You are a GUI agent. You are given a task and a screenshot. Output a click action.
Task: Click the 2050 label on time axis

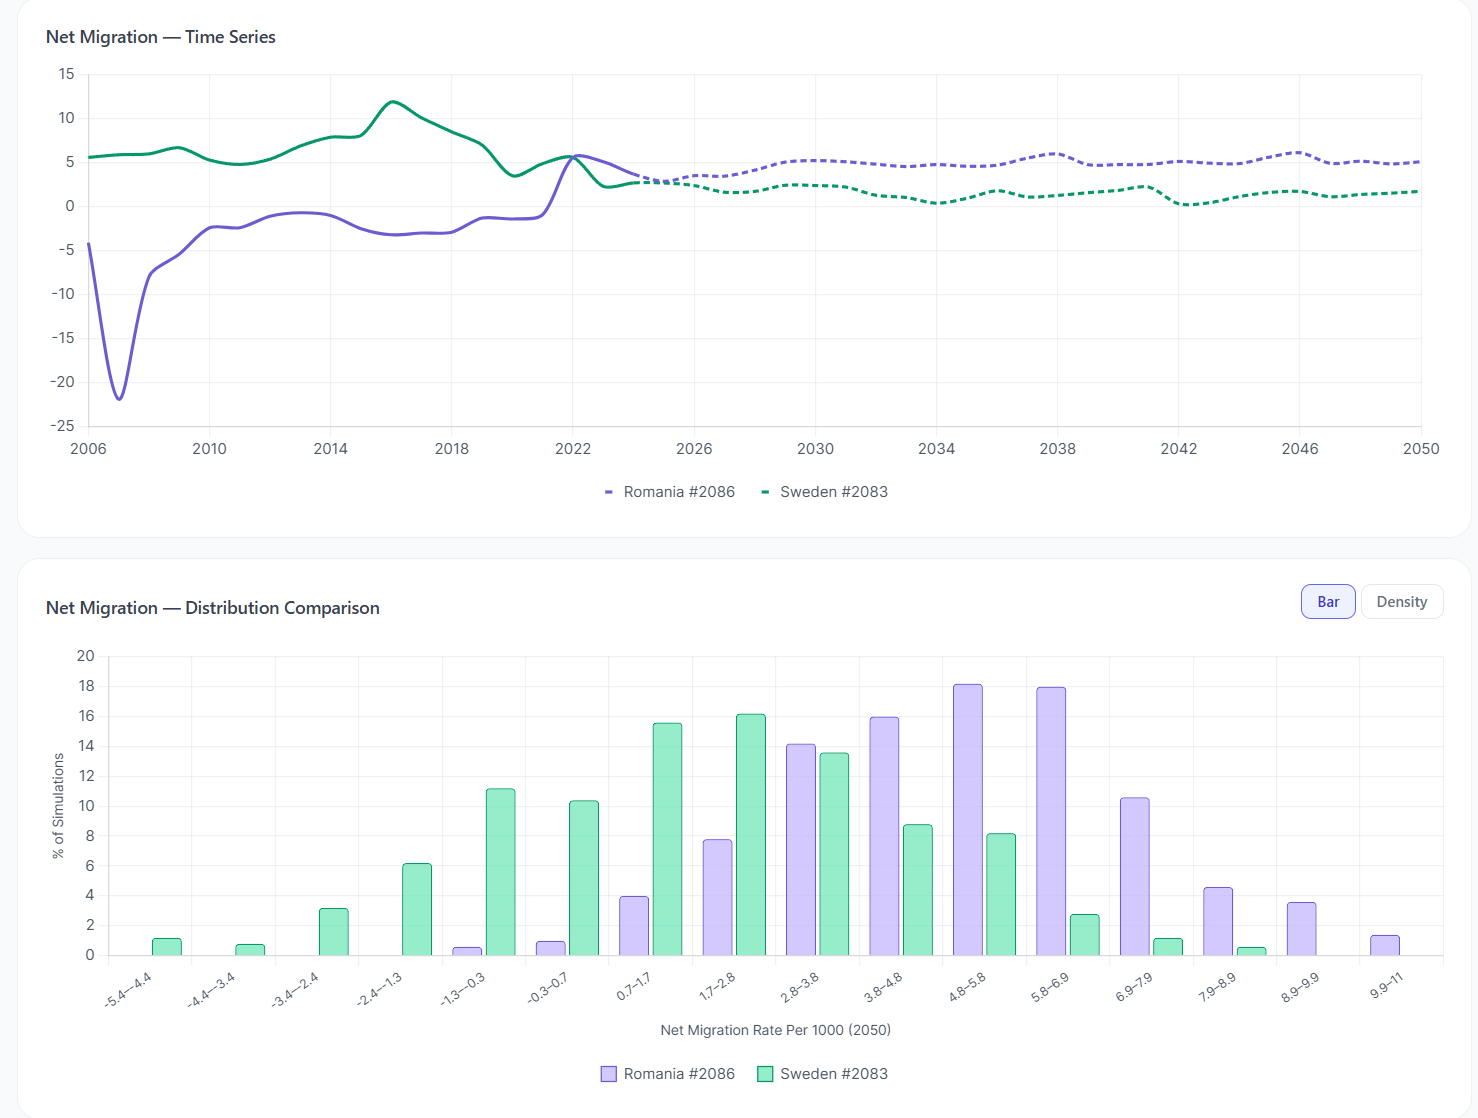1420,449
